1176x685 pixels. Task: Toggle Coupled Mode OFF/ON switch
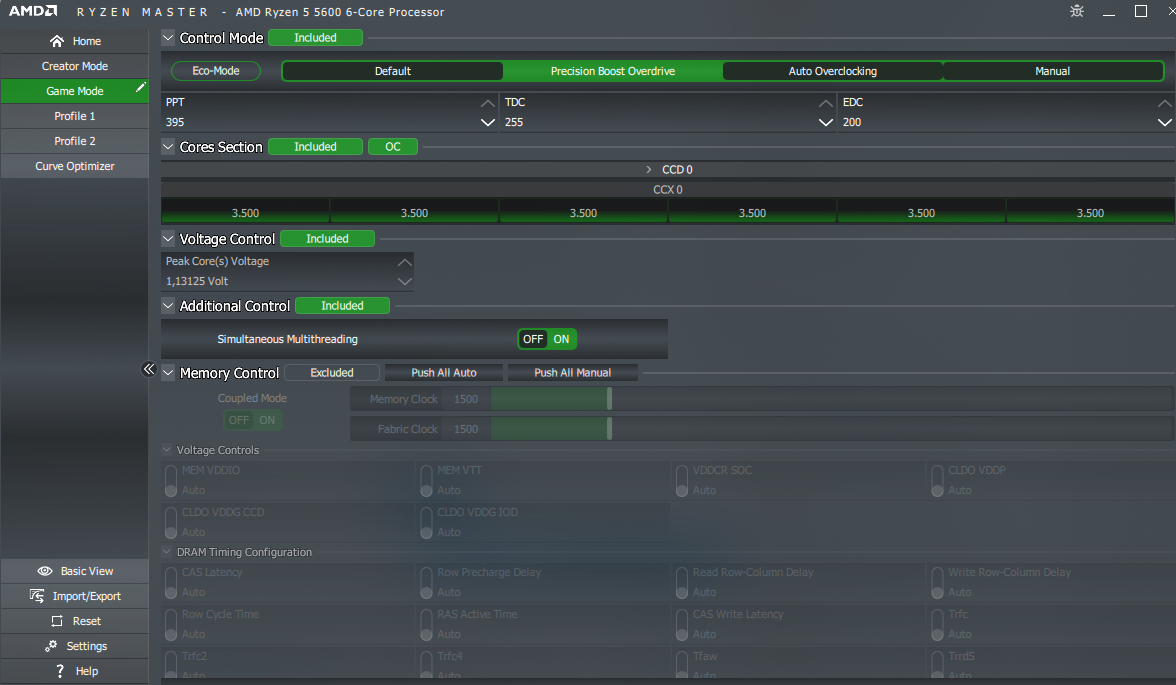tap(253, 420)
